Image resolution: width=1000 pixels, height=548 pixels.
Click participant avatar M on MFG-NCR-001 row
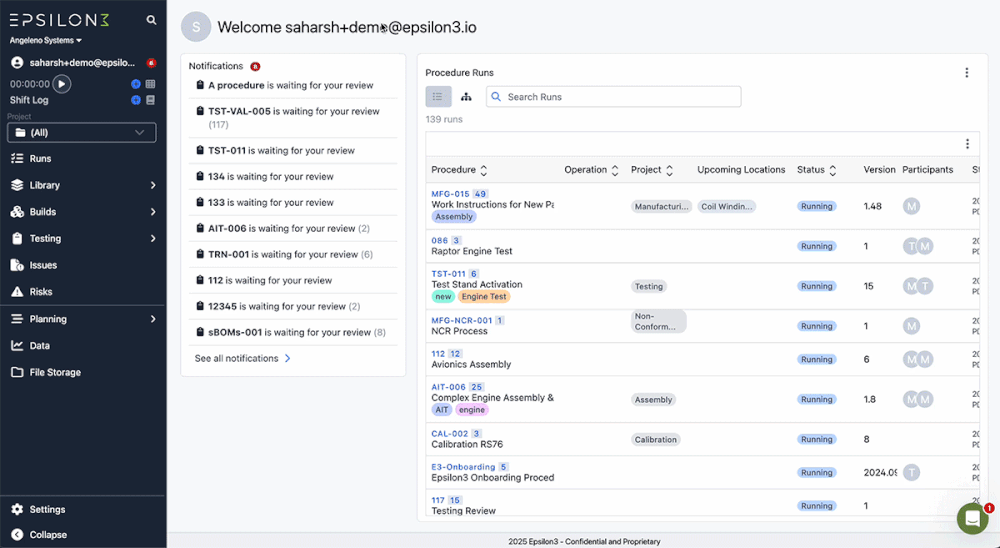(911, 326)
